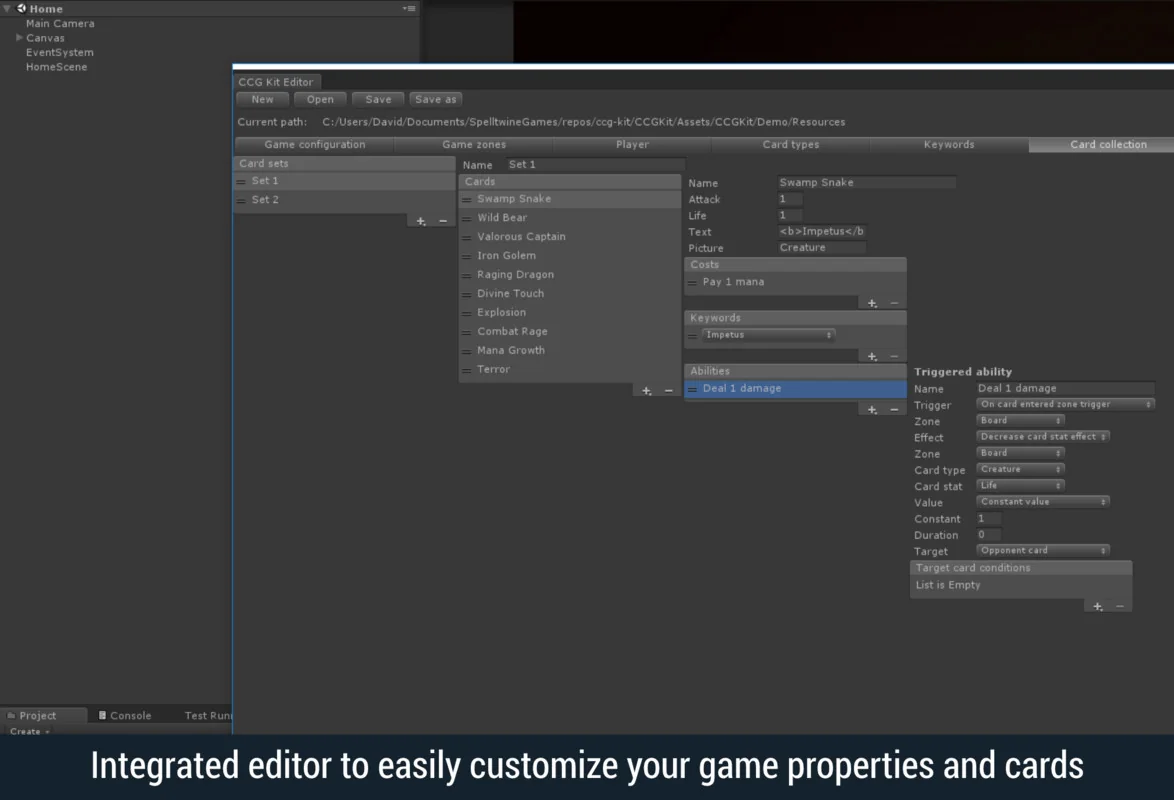Open the Create menu in the Project panel
Viewport: 1174px width, 800px height.
27,731
